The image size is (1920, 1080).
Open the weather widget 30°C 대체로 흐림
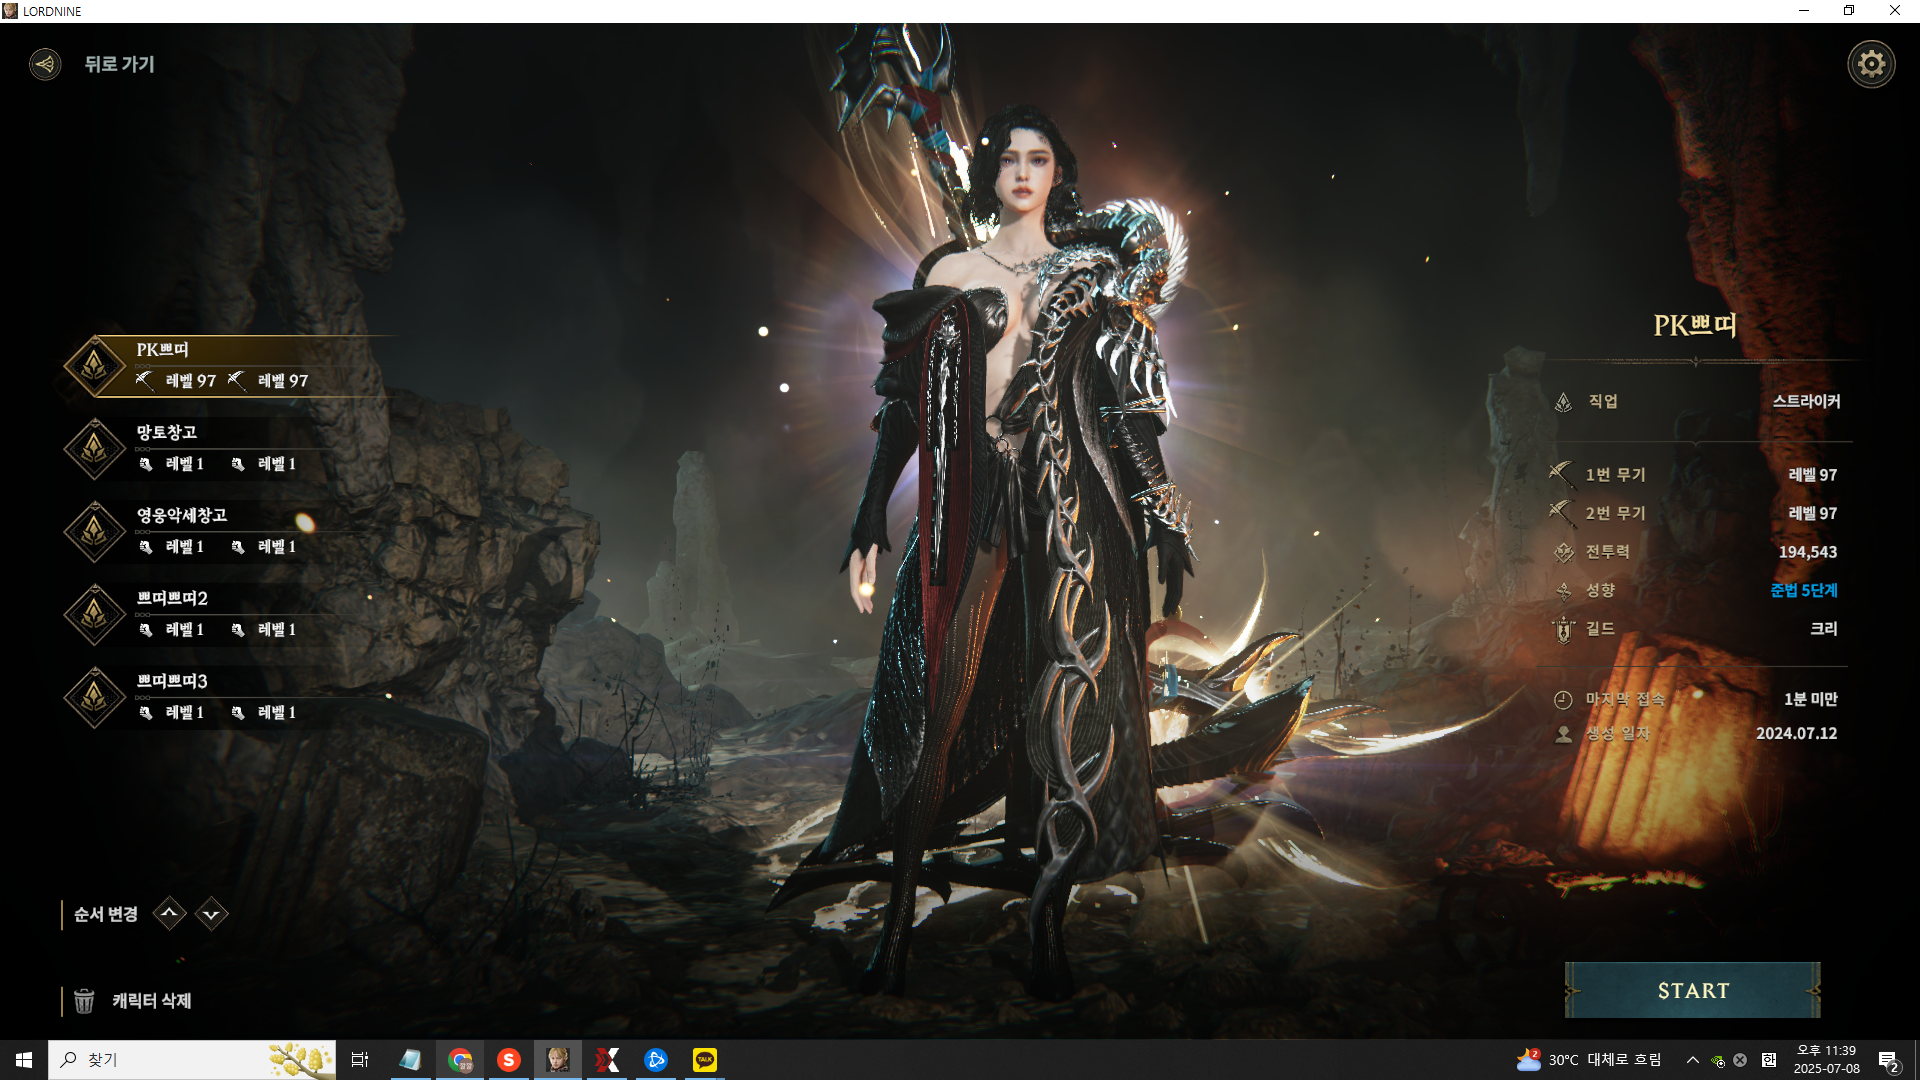tap(1589, 1060)
